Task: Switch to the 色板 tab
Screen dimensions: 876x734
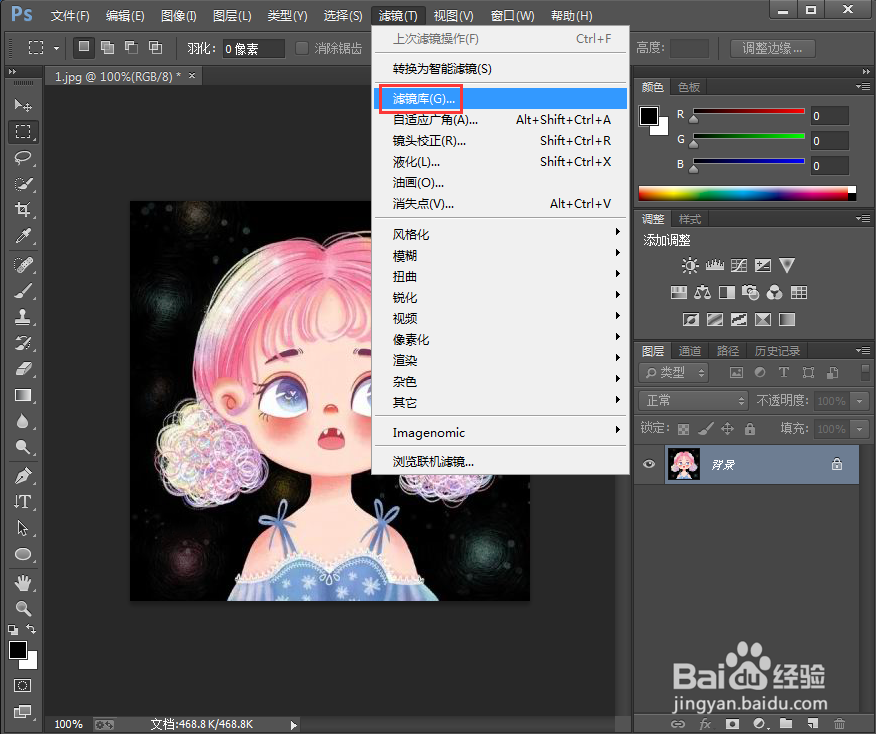Action: [x=688, y=87]
